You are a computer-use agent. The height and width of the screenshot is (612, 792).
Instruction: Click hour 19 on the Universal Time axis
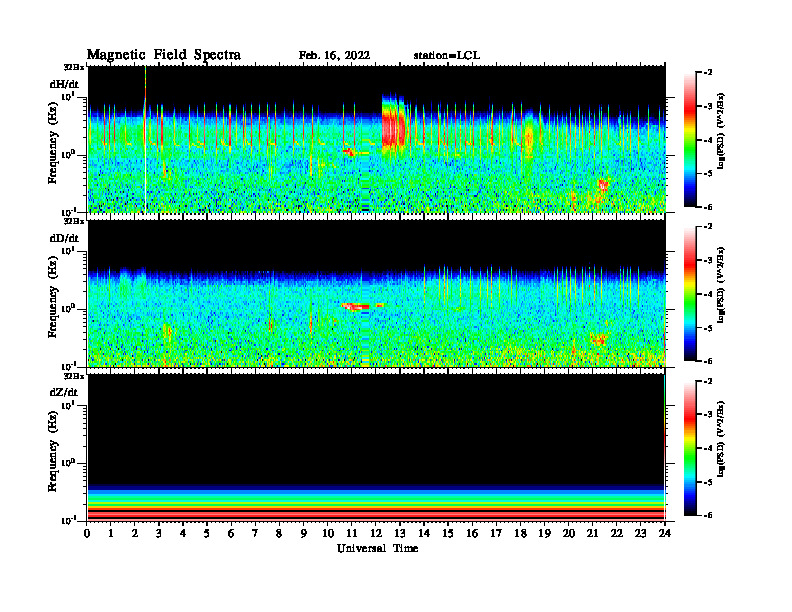pyautogui.click(x=544, y=533)
